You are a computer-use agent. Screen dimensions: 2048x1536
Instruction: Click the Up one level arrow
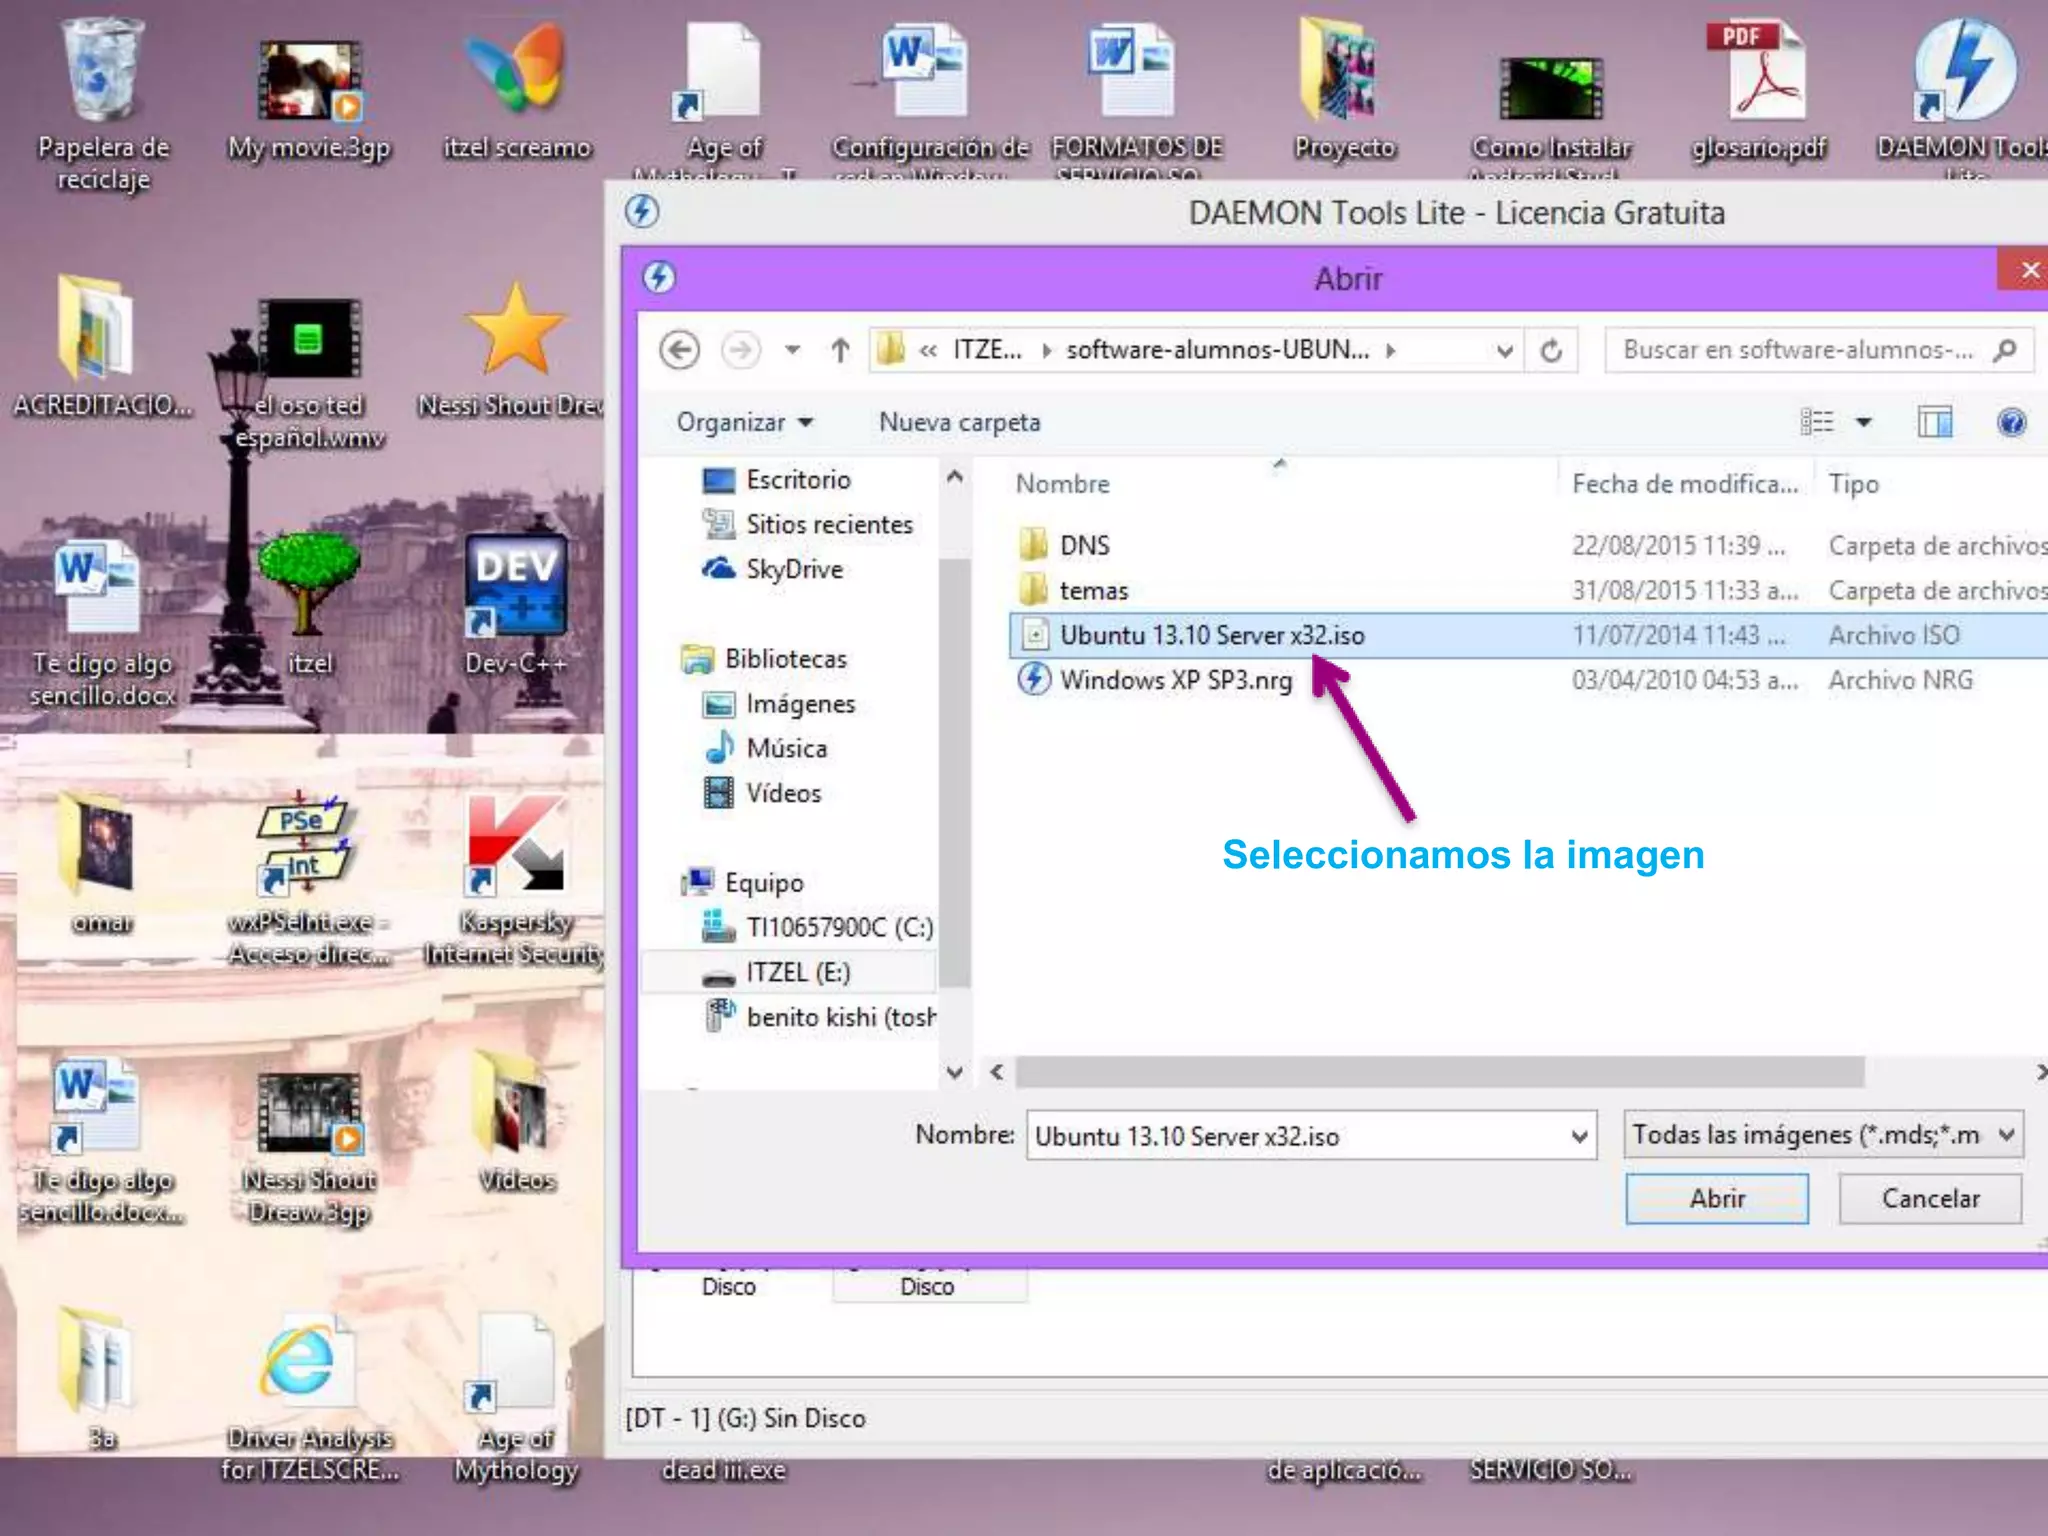coord(840,350)
